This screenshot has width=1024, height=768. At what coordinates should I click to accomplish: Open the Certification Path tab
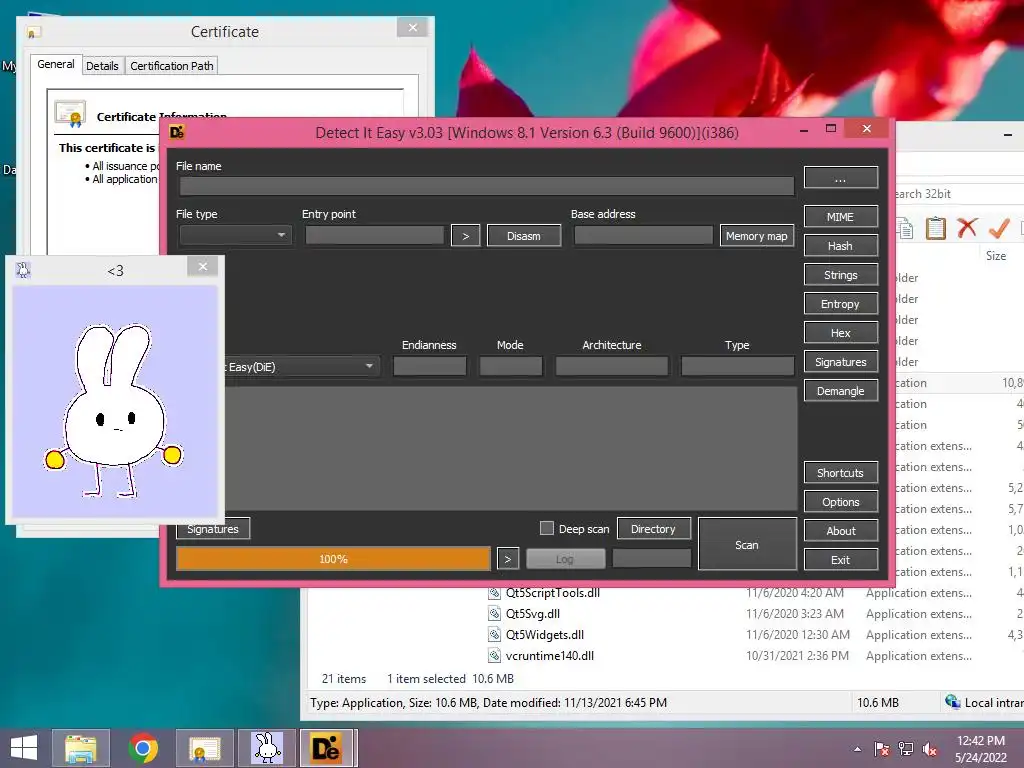[172, 66]
